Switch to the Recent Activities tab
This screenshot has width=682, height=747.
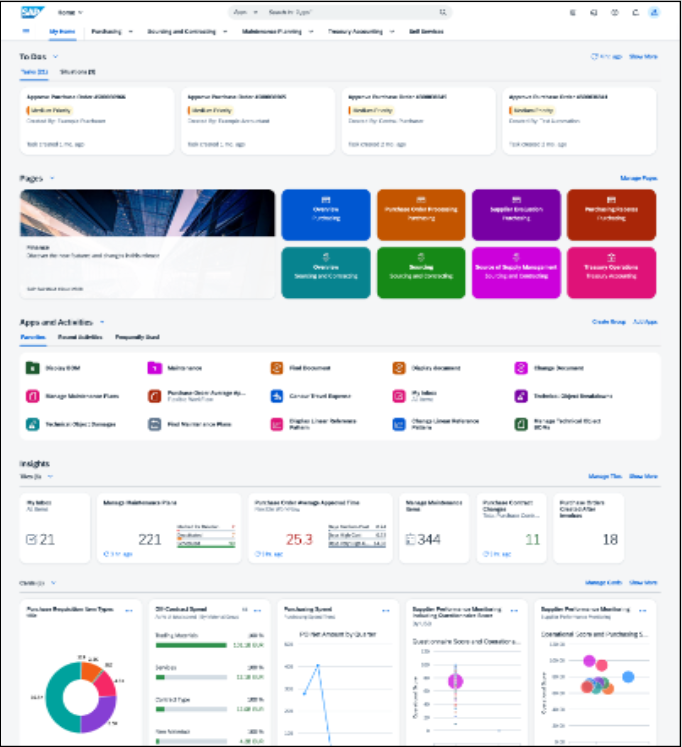[80, 337]
